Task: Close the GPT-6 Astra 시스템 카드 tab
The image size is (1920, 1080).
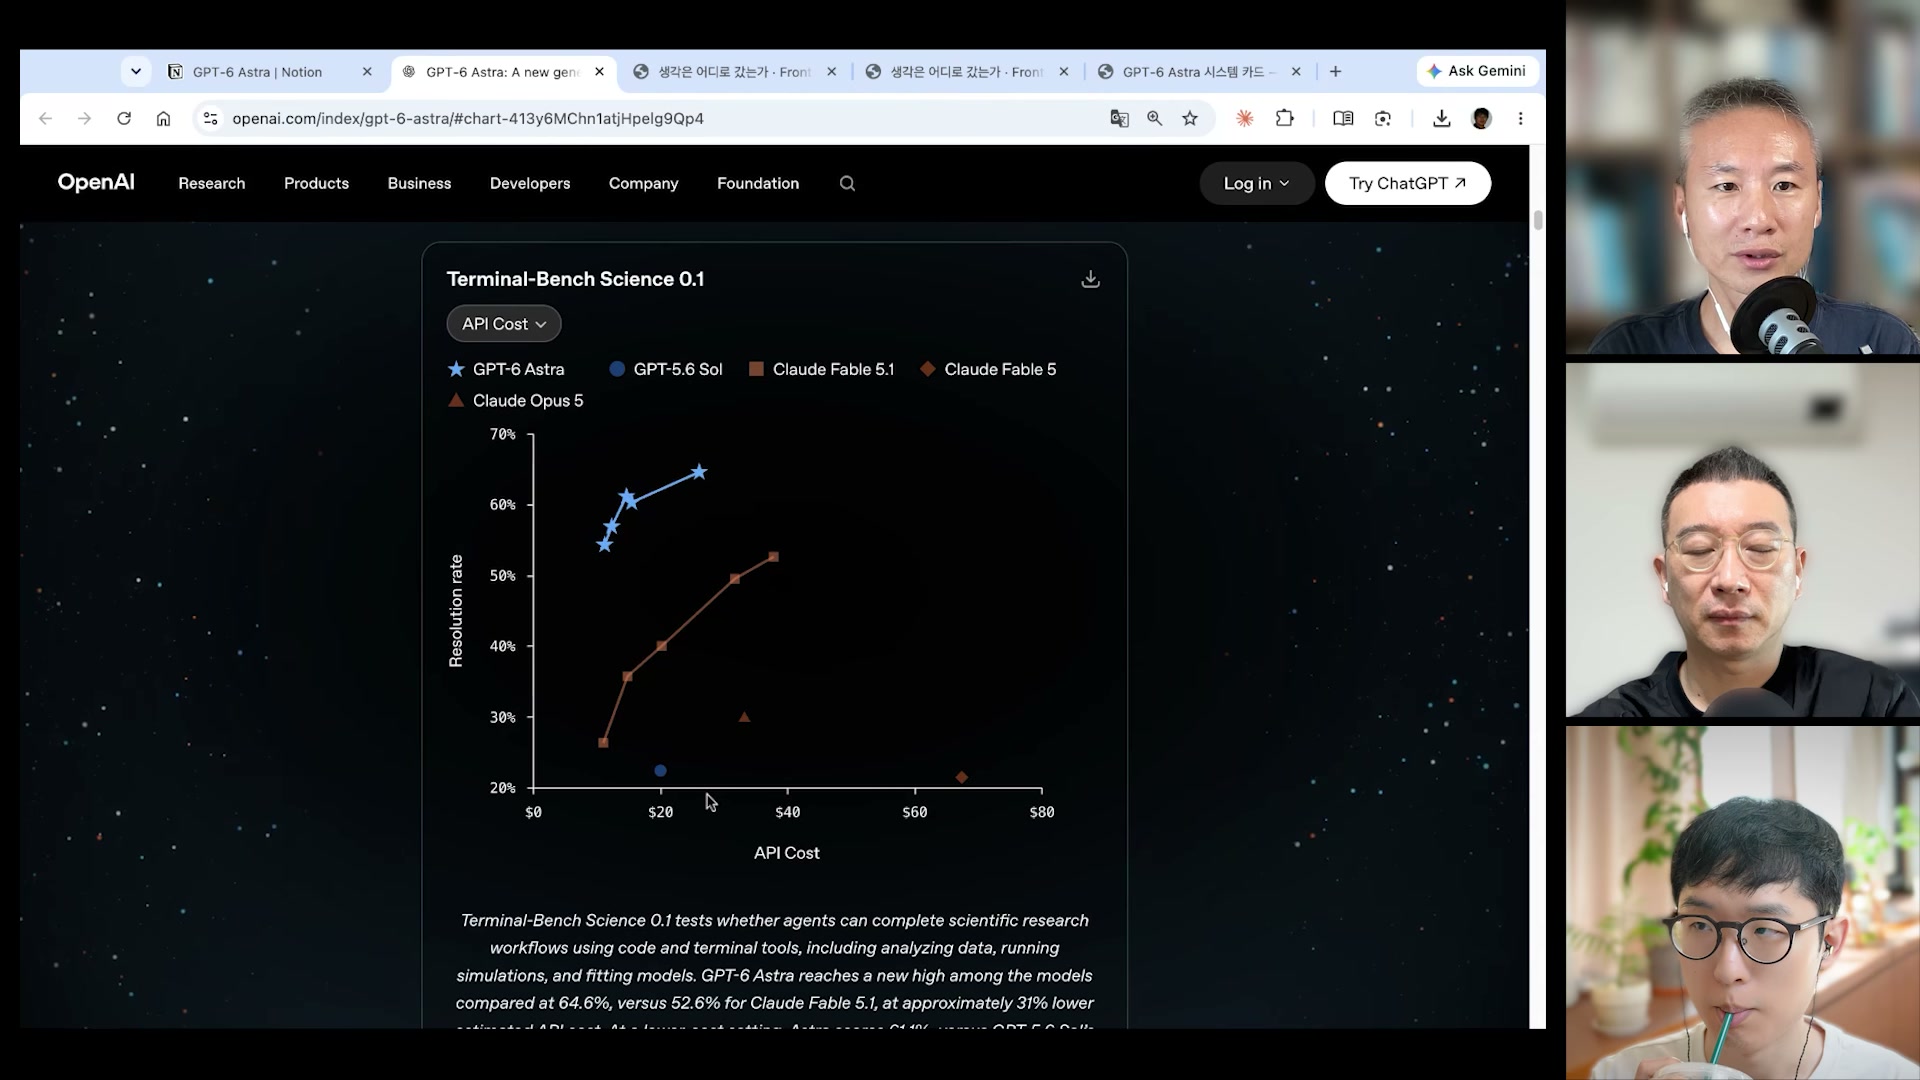Action: 1296,72
